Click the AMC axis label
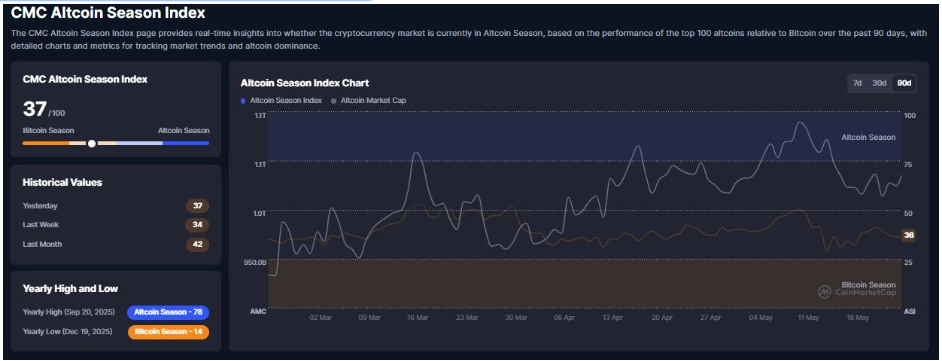This screenshot has width=942, height=361. [258, 312]
